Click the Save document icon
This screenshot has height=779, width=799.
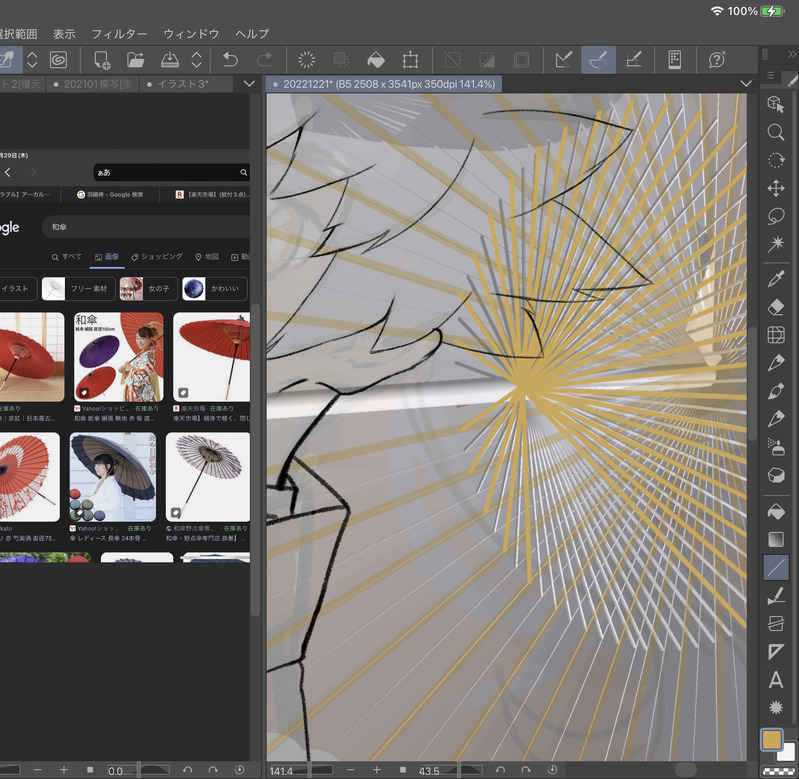tap(170, 60)
